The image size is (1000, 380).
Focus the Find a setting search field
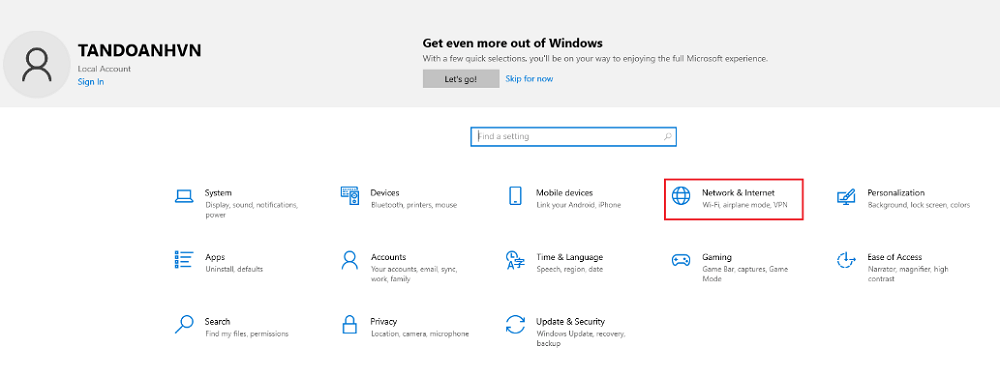pos(573,136)
